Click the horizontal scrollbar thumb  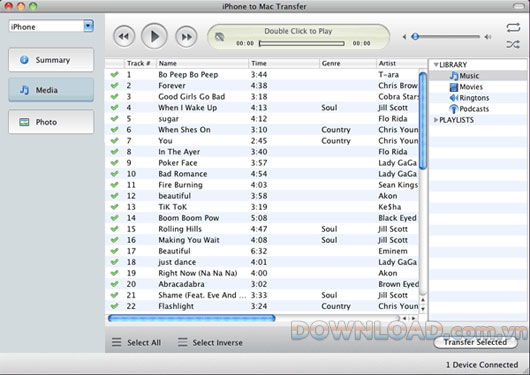pos(191,318)
